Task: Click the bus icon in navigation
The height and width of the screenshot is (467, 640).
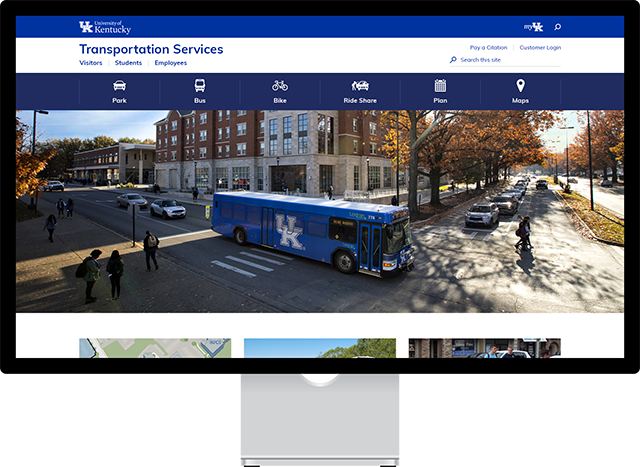Action: coord(200,86)
